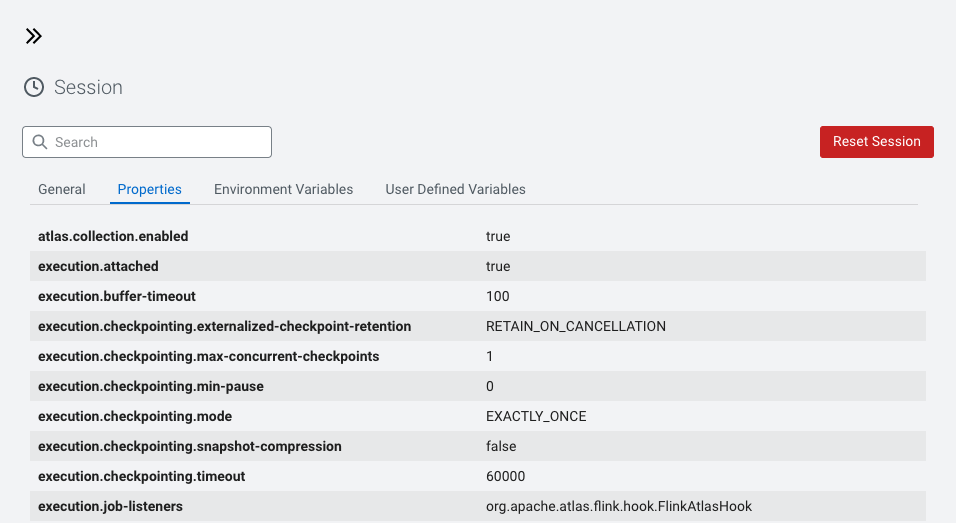Screen dimensions: 956x523
Task: Switch to the General tab
Action: [x=62, y=189]
